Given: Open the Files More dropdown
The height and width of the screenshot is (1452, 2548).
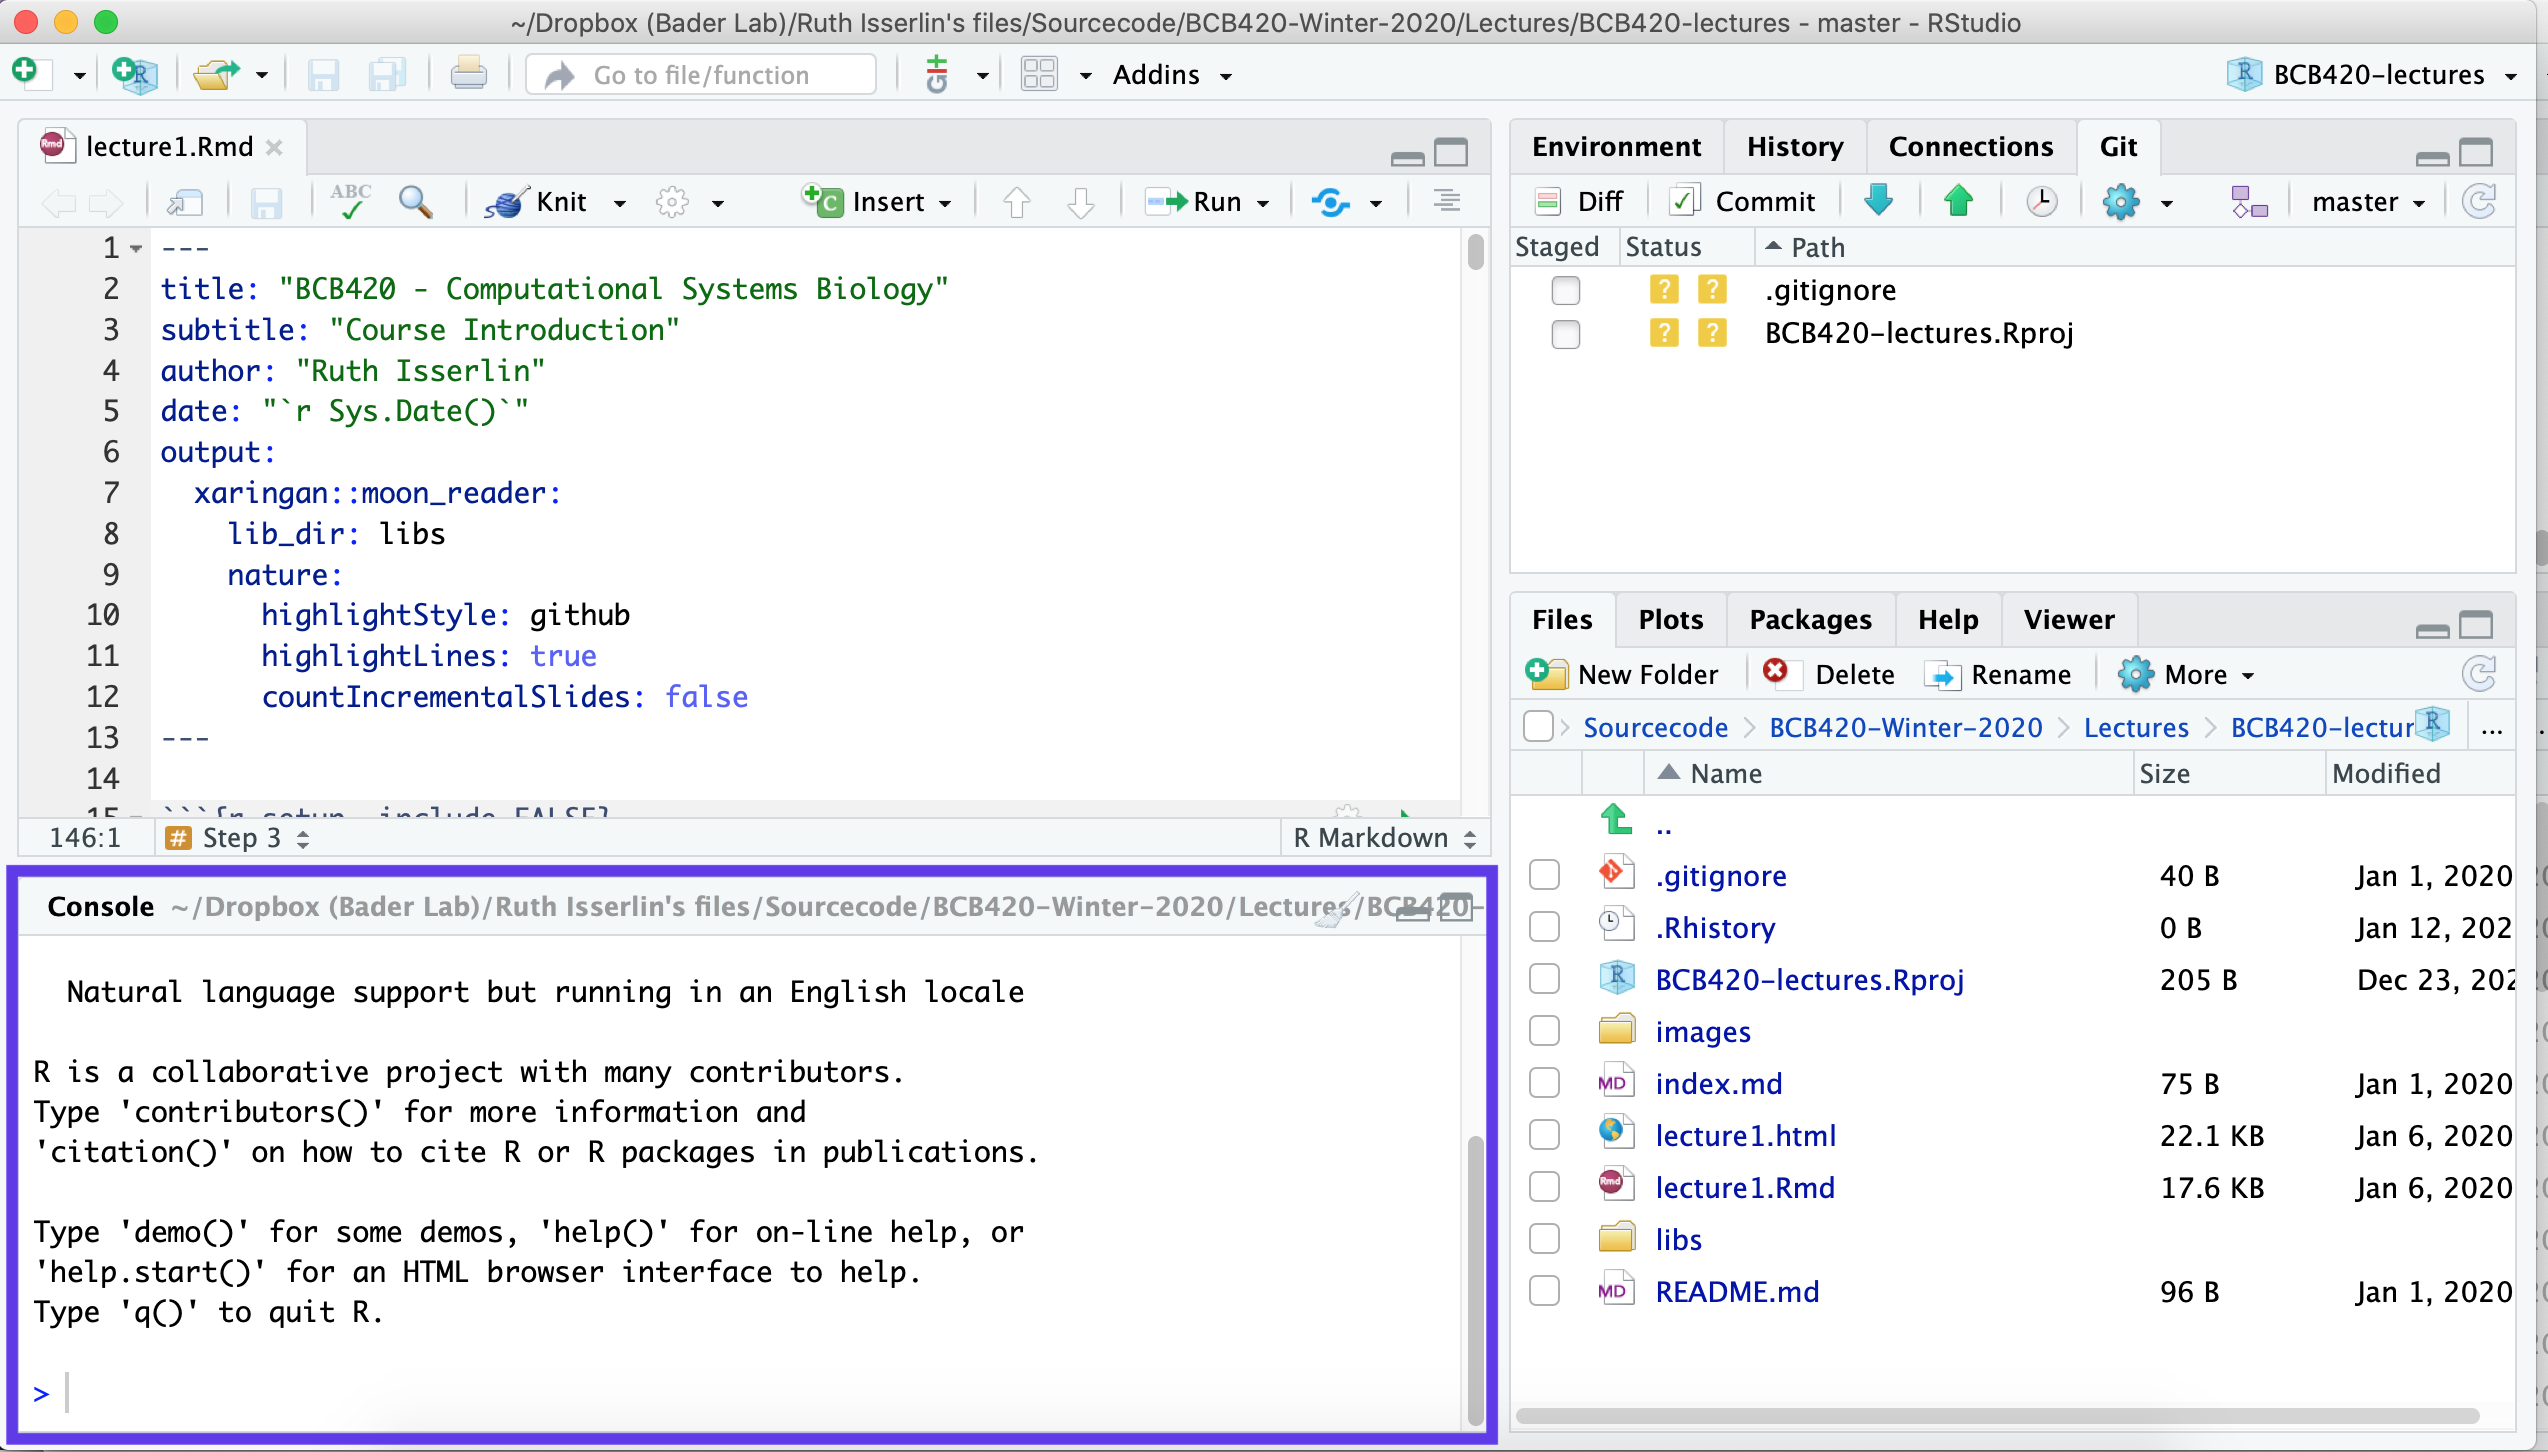Looking at the screenshot, I should pos(2186,675).
